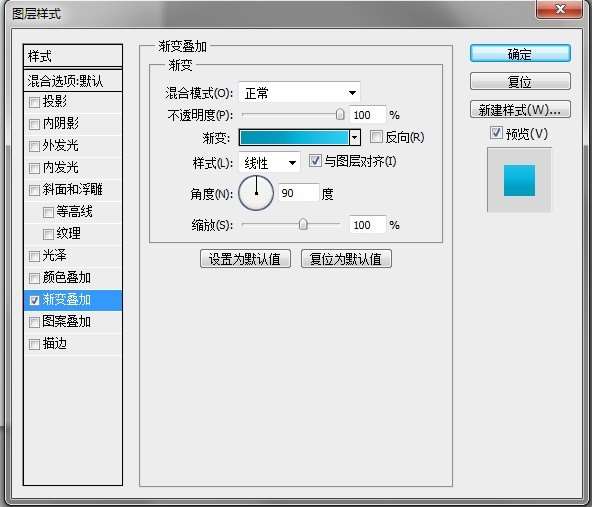The height and width of the screenshot is (507, 592).
Task: Click the 确定 OK button
Action: [x=520, y=54]
